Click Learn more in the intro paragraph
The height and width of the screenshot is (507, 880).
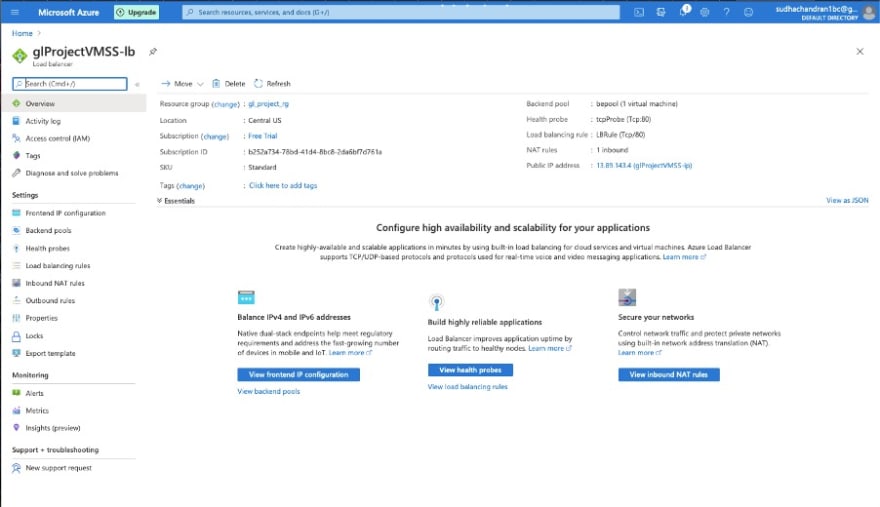click(x=685, y=257)
